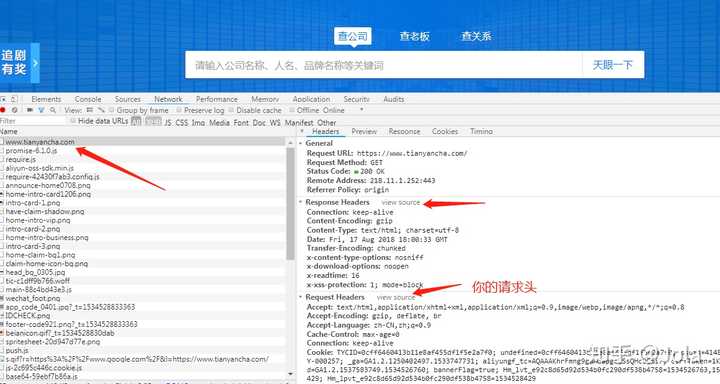Open the Online throttling dropdown
The width and height of the screenshot is (720, 384).
point(342,110)
